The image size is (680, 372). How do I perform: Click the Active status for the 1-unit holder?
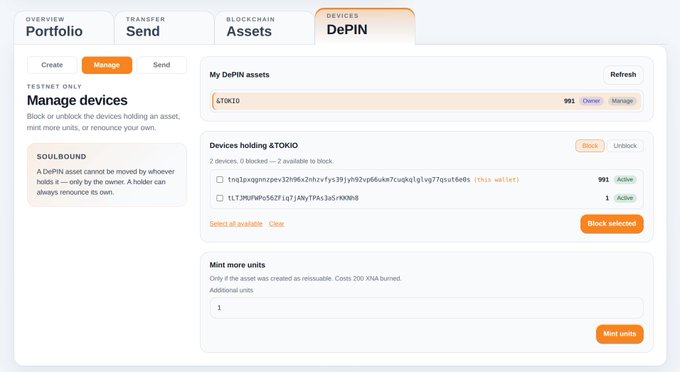(x=625, y=198)
